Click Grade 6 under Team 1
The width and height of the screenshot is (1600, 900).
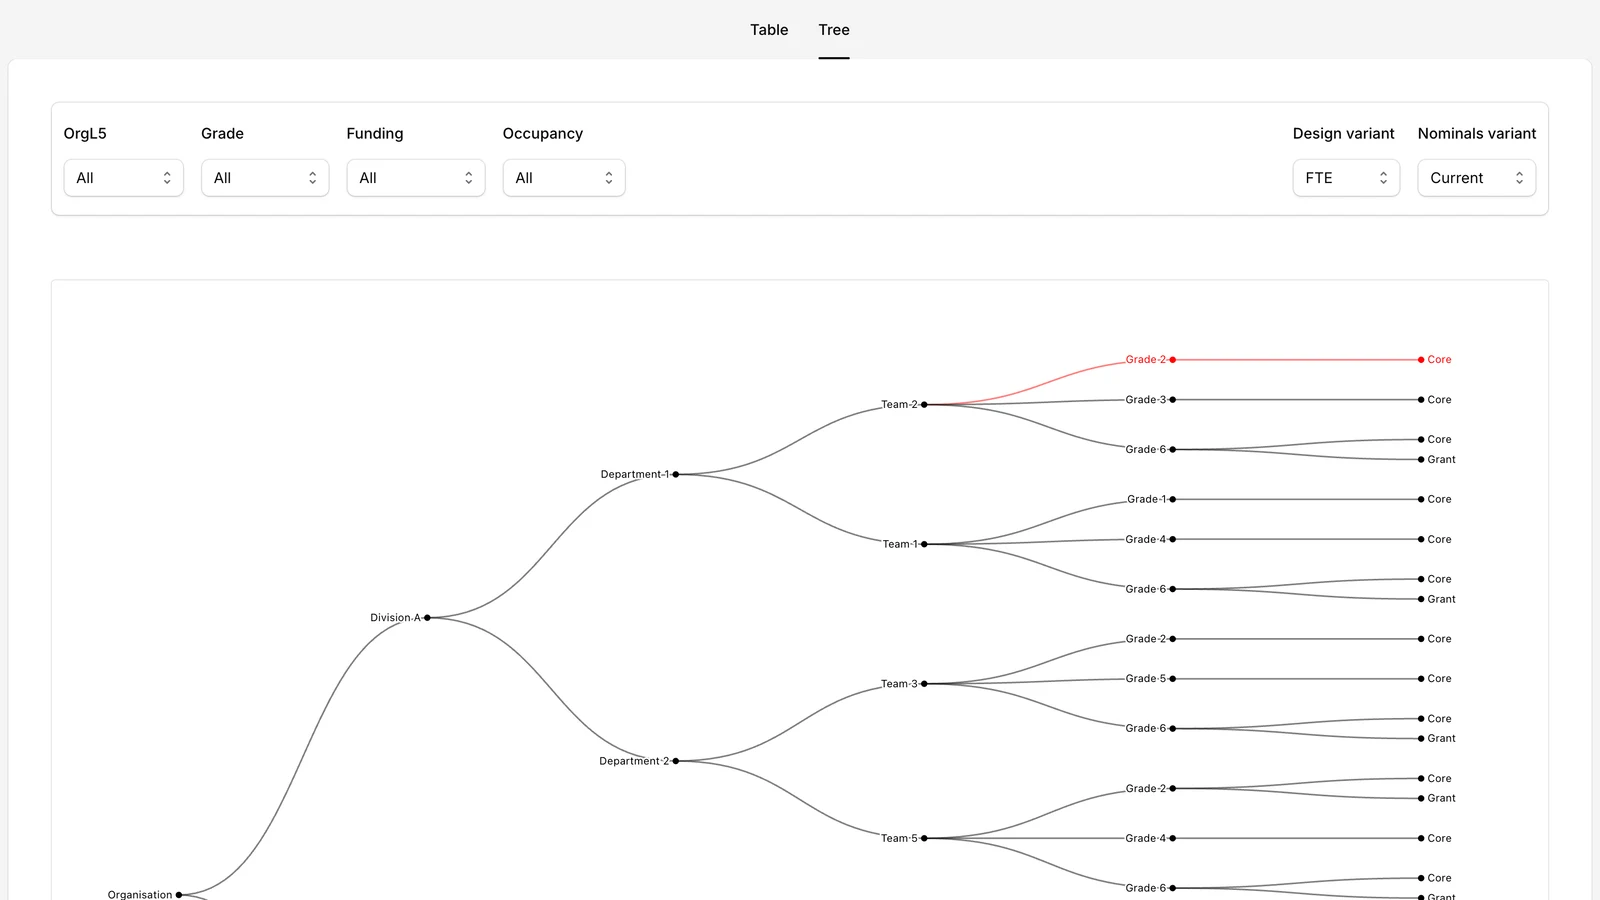(x=1173, y=589)
